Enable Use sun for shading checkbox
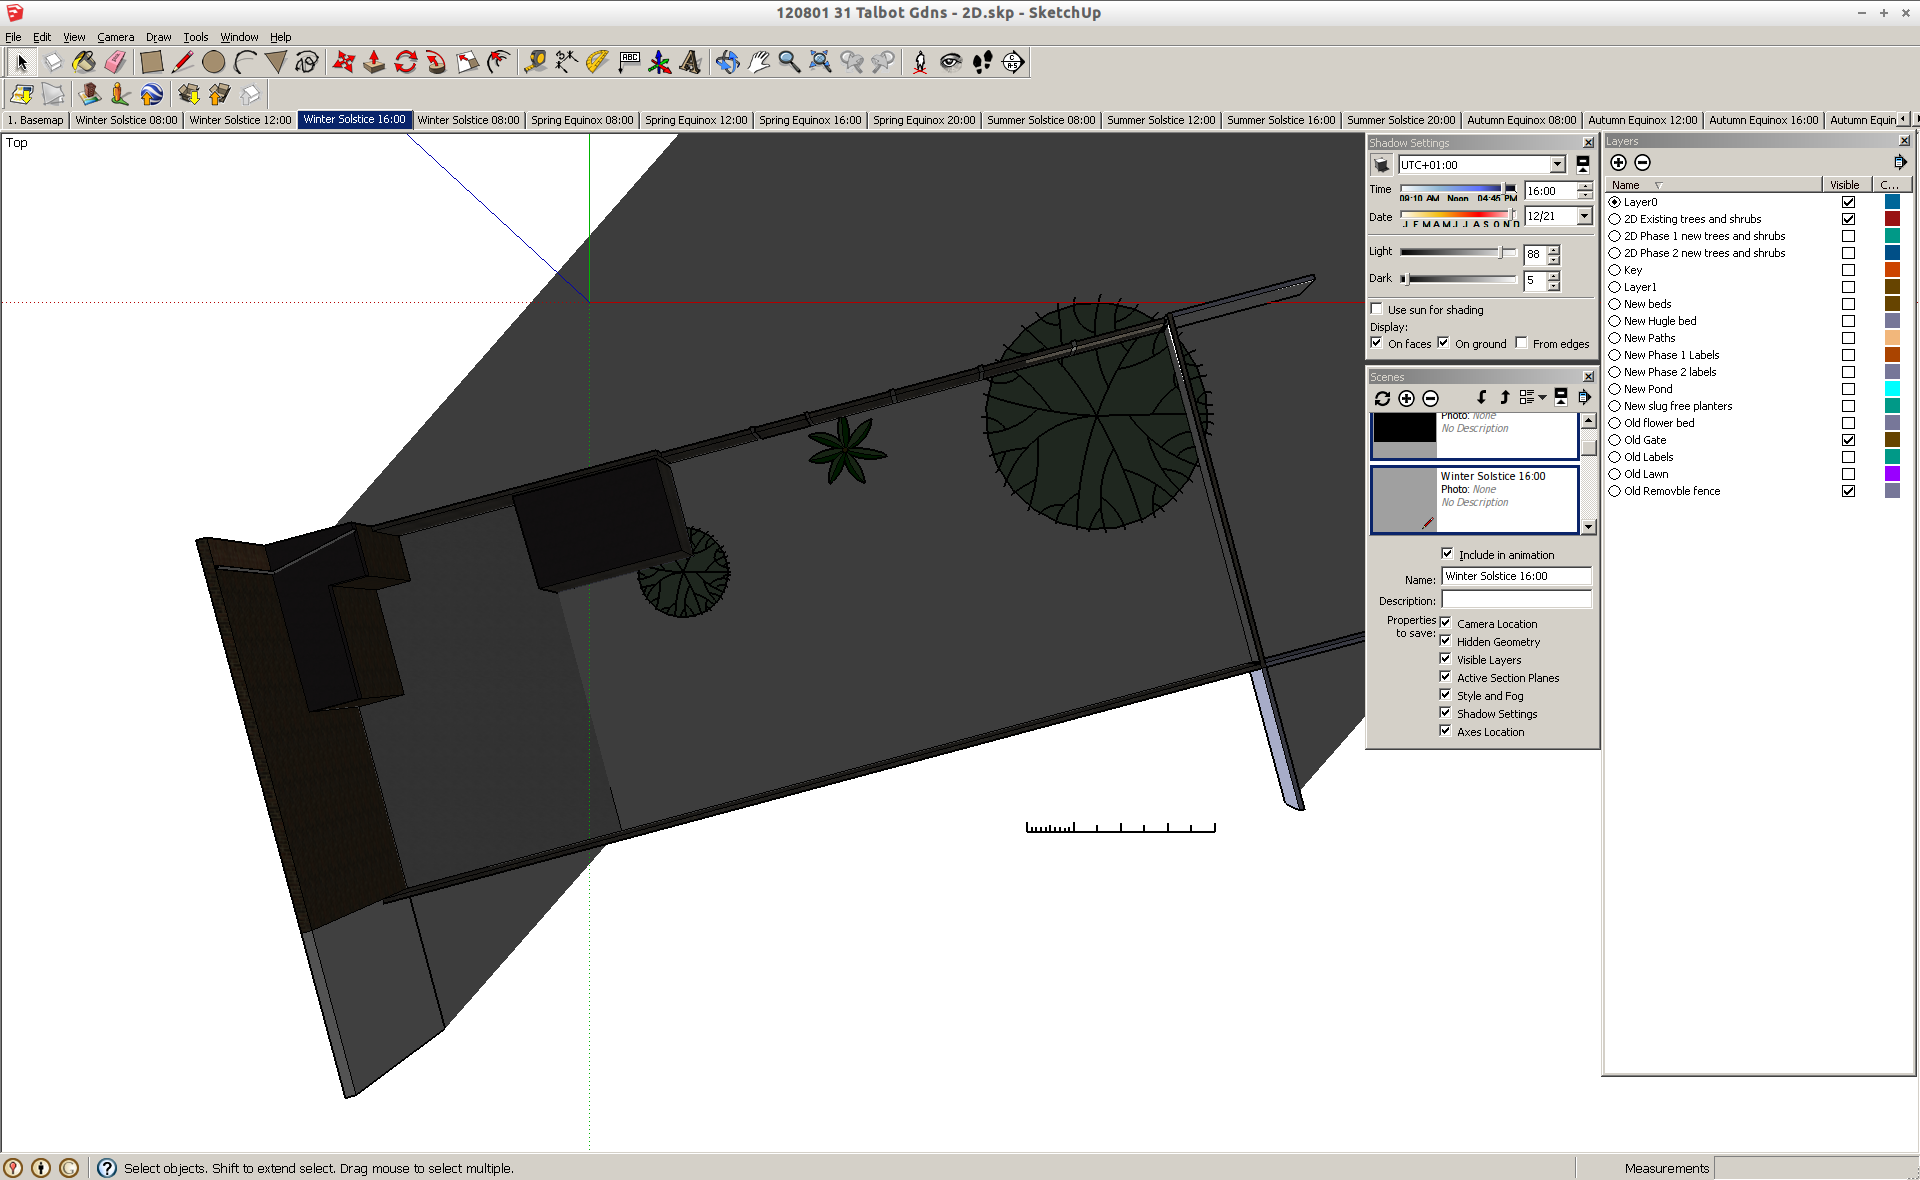 1377,309
